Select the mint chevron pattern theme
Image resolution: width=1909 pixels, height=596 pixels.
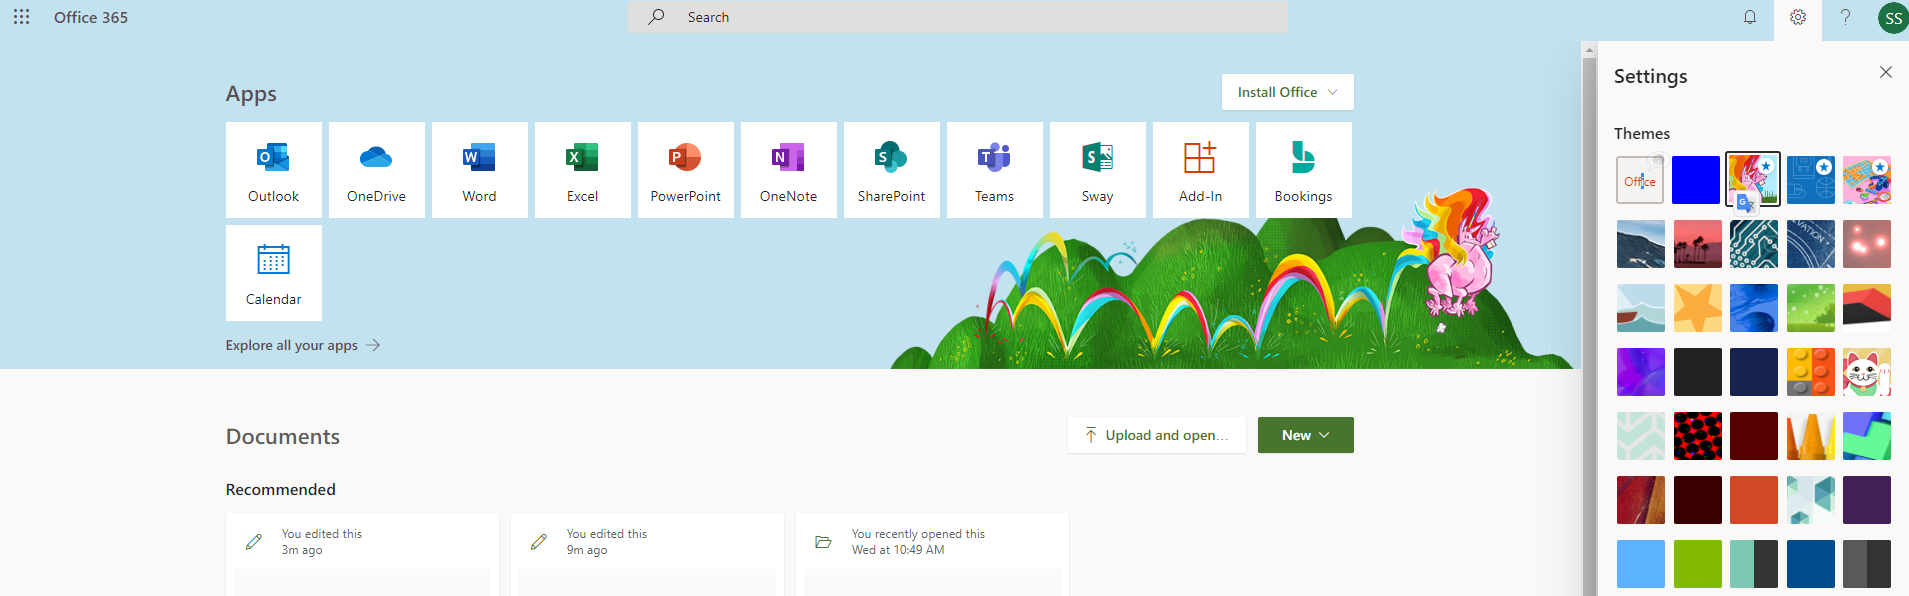coord(1641,436)
